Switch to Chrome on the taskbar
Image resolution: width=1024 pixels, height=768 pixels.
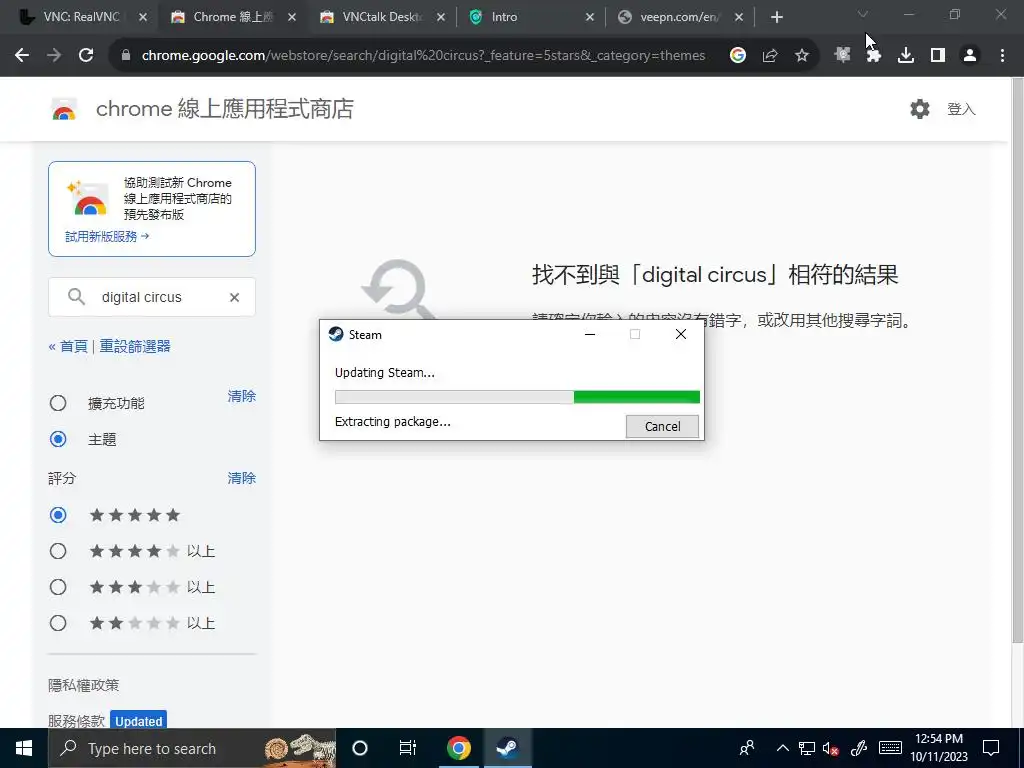(458, 748)
